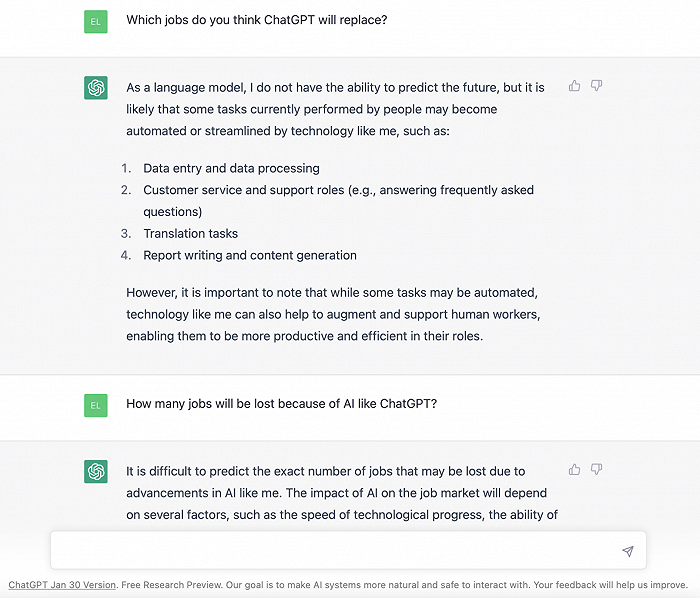
Task: Like the answer about jobs lost
Action: [x=575, y=469]
